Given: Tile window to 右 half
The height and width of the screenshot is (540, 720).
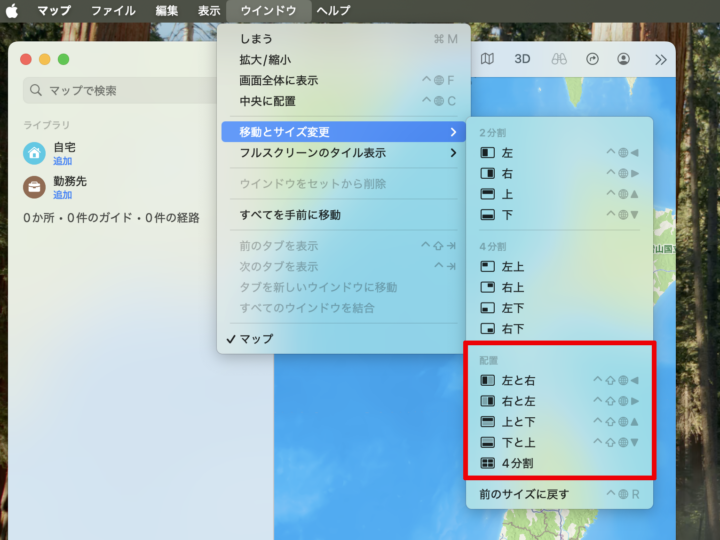Looking at the screenshot, I should [559, 173].
